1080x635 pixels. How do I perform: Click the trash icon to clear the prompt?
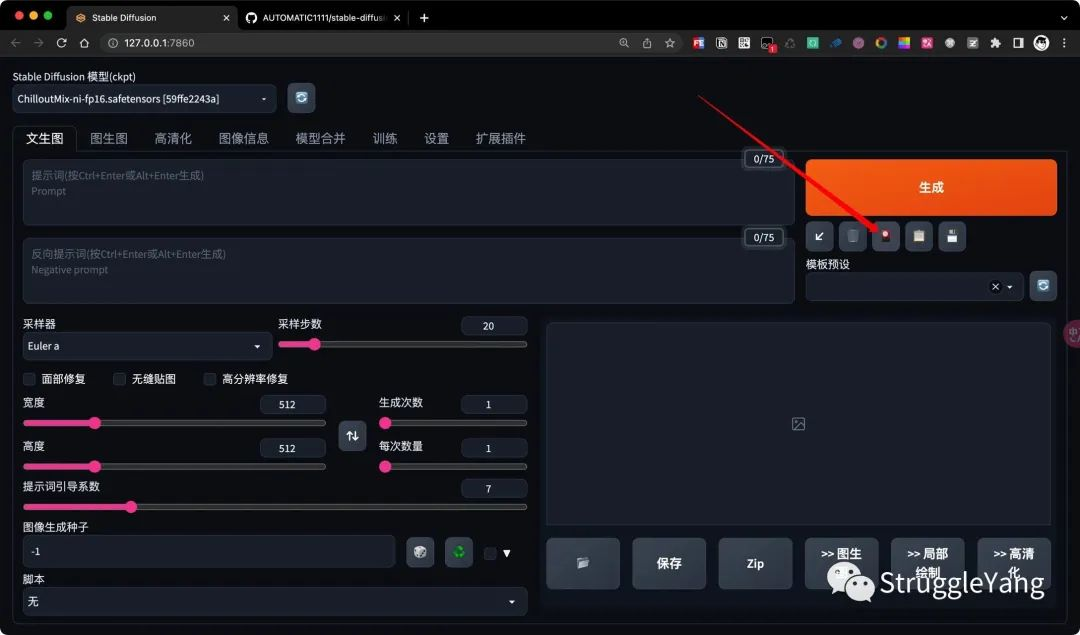point(853,236)
